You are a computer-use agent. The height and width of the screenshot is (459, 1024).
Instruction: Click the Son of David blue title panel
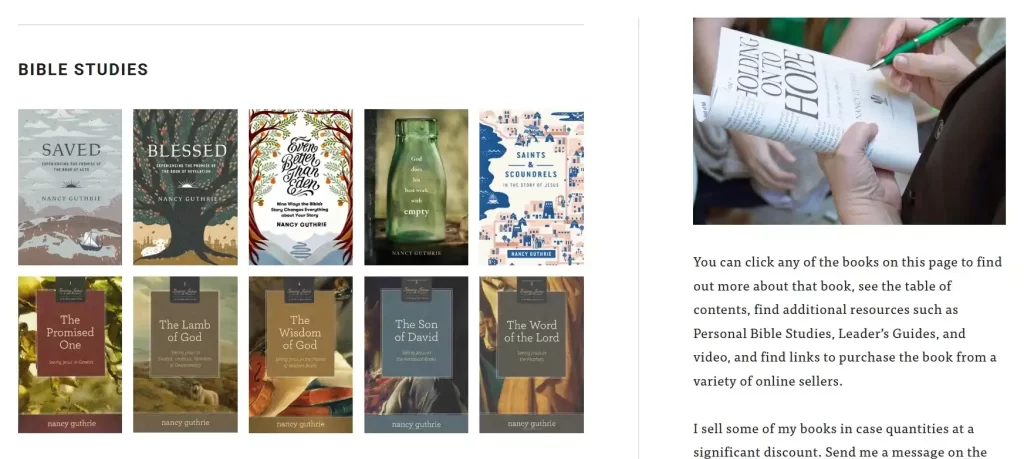pos(417,333)
